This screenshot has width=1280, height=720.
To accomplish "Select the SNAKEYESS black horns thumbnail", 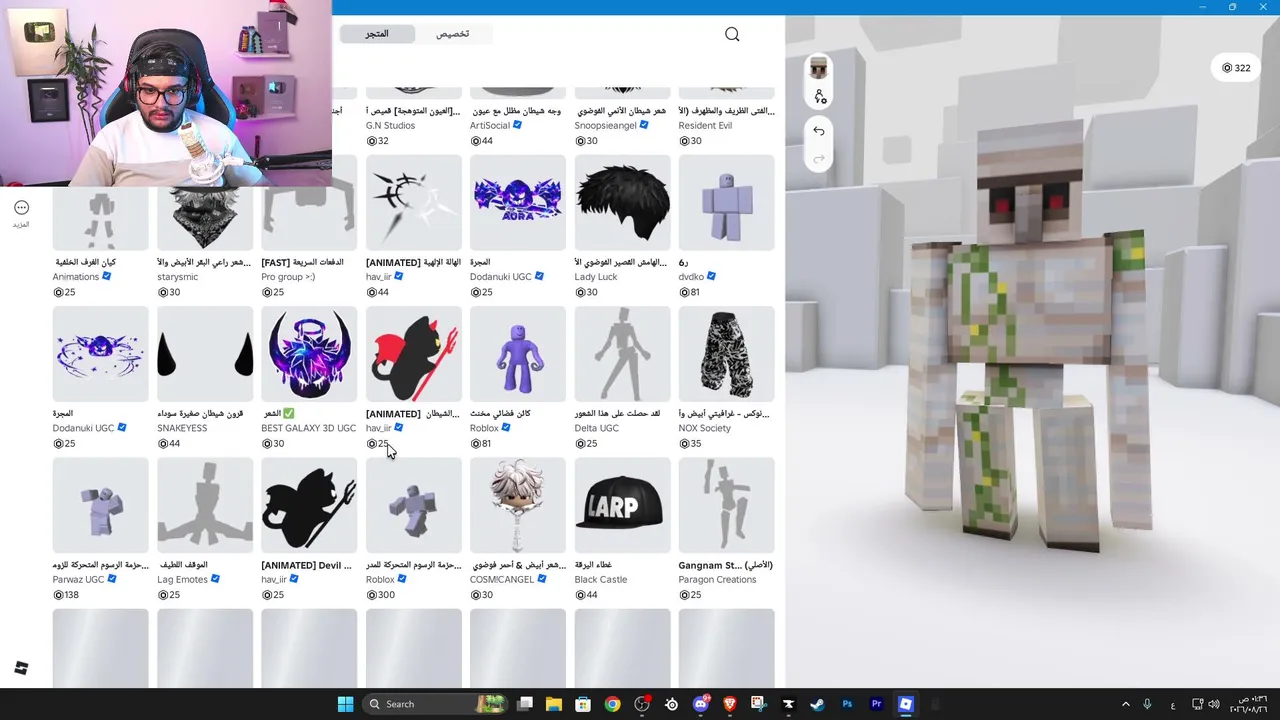I will coord(205,354).
